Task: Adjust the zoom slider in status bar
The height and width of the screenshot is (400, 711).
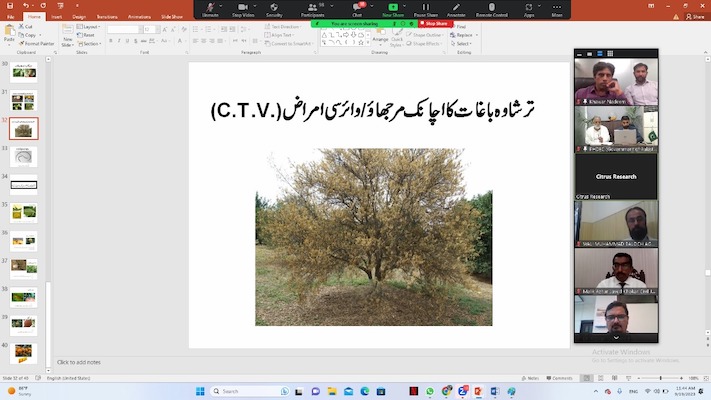Action: click(661, 378)
